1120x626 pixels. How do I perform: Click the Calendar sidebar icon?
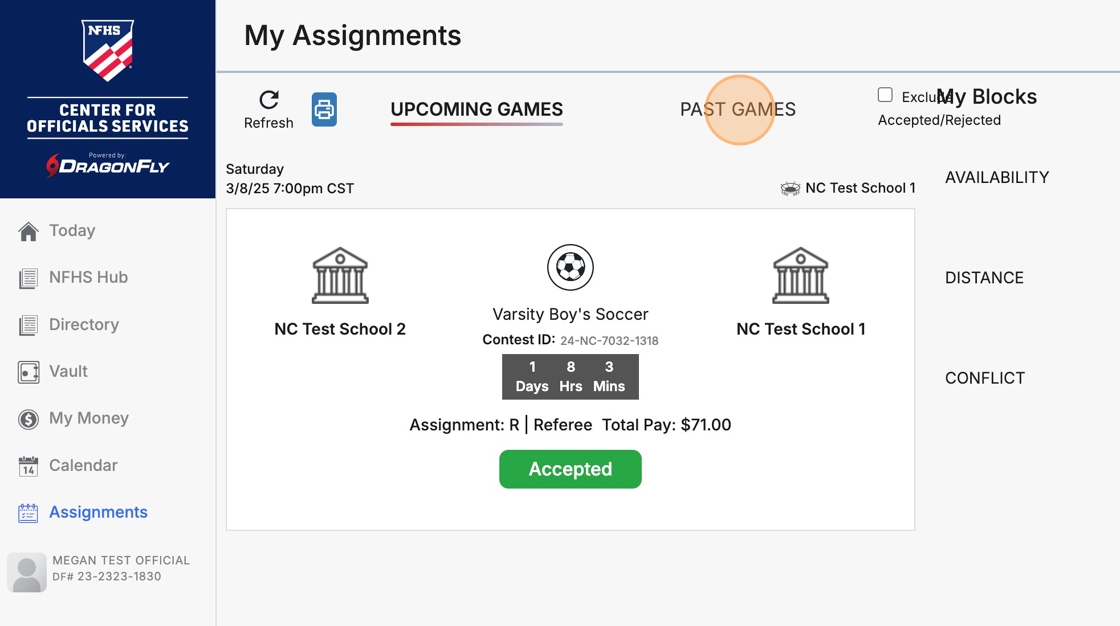28,466
